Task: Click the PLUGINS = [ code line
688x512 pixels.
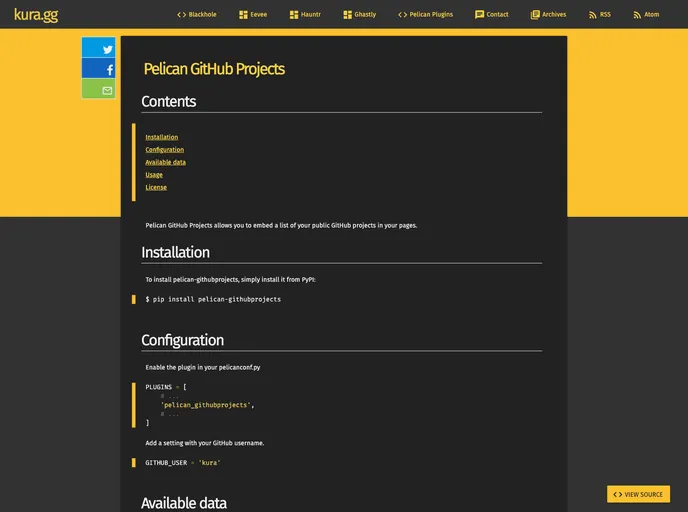Action: pyautogui.click(x=166, y=387)
